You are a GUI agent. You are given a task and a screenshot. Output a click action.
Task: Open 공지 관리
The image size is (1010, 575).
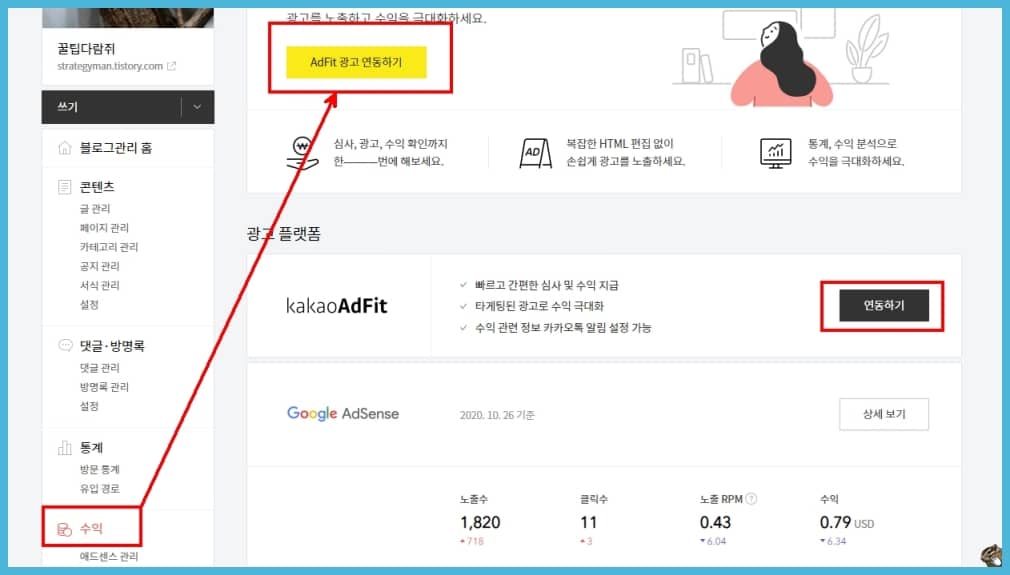[x=100, y=266]
